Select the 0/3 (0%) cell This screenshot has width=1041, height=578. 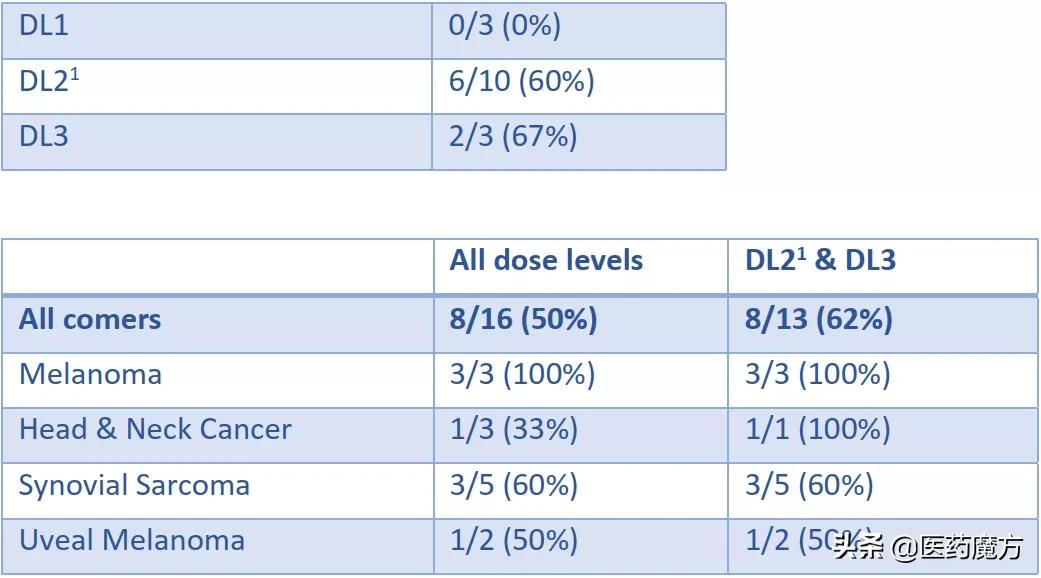(x=505, y=26)
